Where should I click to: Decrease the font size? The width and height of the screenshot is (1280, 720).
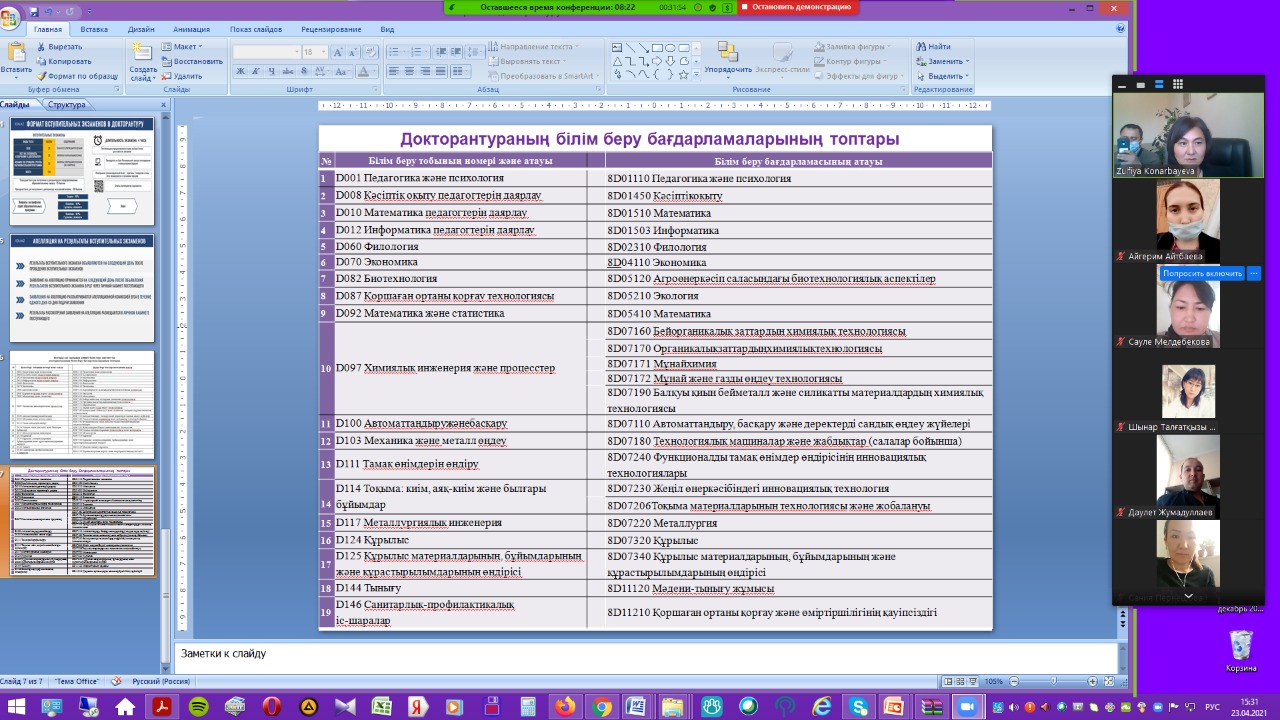(354, 52)
